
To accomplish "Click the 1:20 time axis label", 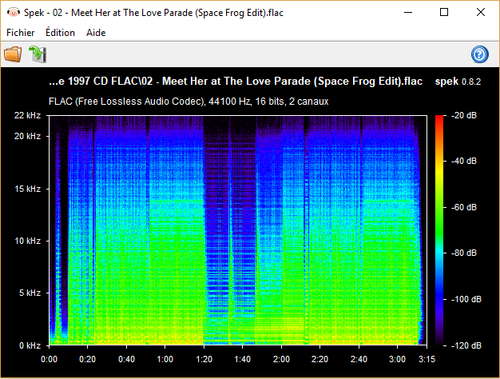I will coord(204,359).
